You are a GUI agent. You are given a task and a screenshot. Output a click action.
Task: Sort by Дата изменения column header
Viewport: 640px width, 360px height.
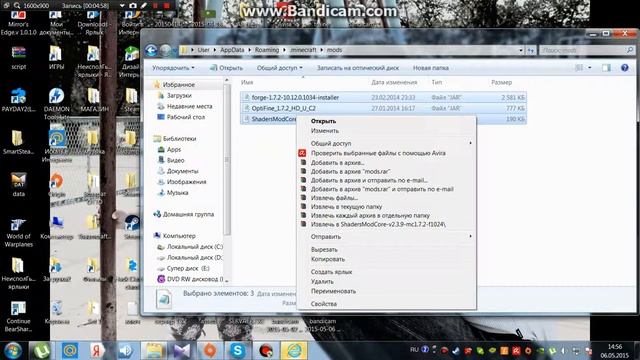tap(394, 82)
